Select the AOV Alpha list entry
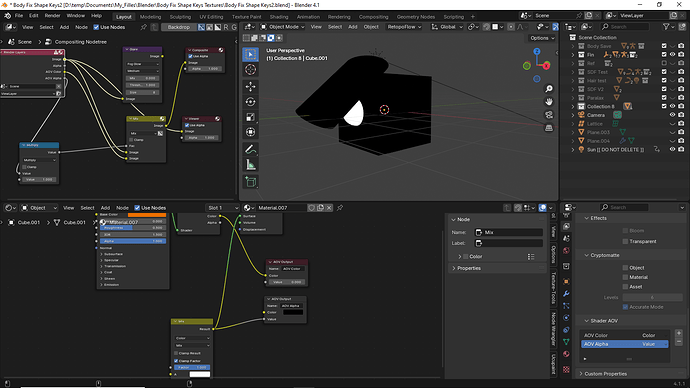The height and width of the screenshot is (388, 690). (x=624, y=344)
